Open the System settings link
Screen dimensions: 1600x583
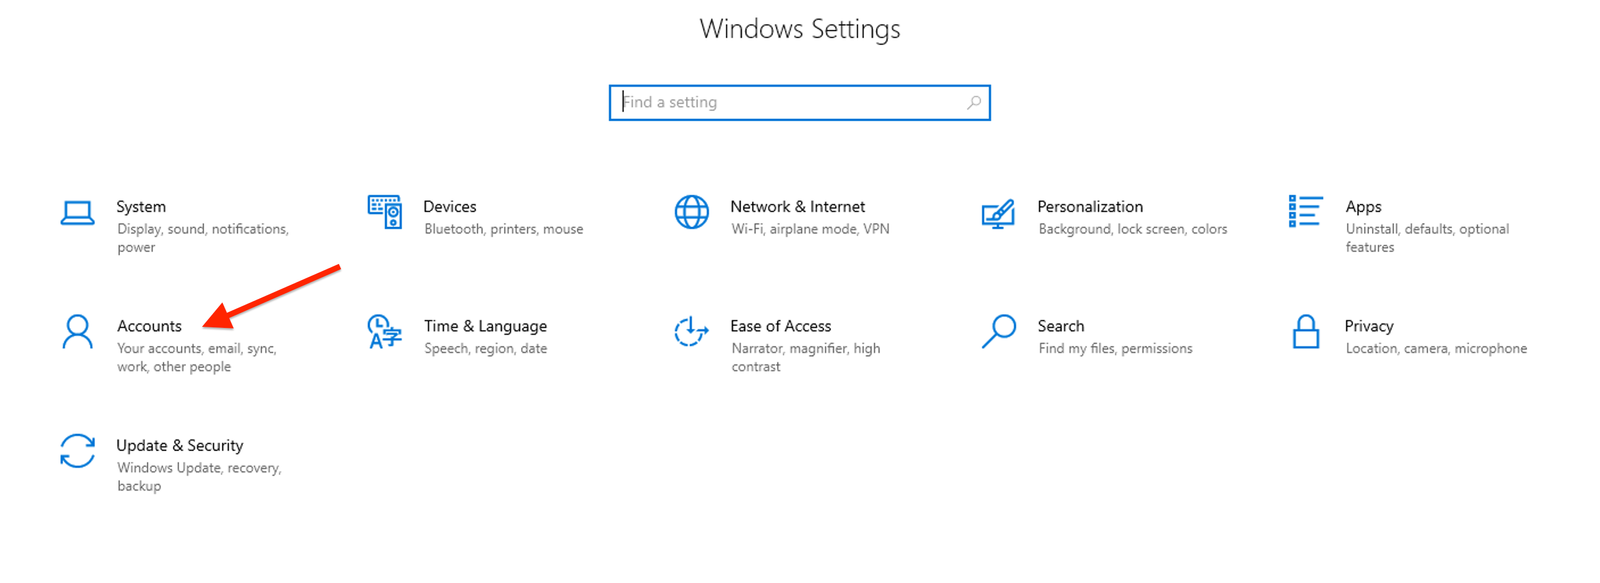pyautogui.click(x=141, y=206)
